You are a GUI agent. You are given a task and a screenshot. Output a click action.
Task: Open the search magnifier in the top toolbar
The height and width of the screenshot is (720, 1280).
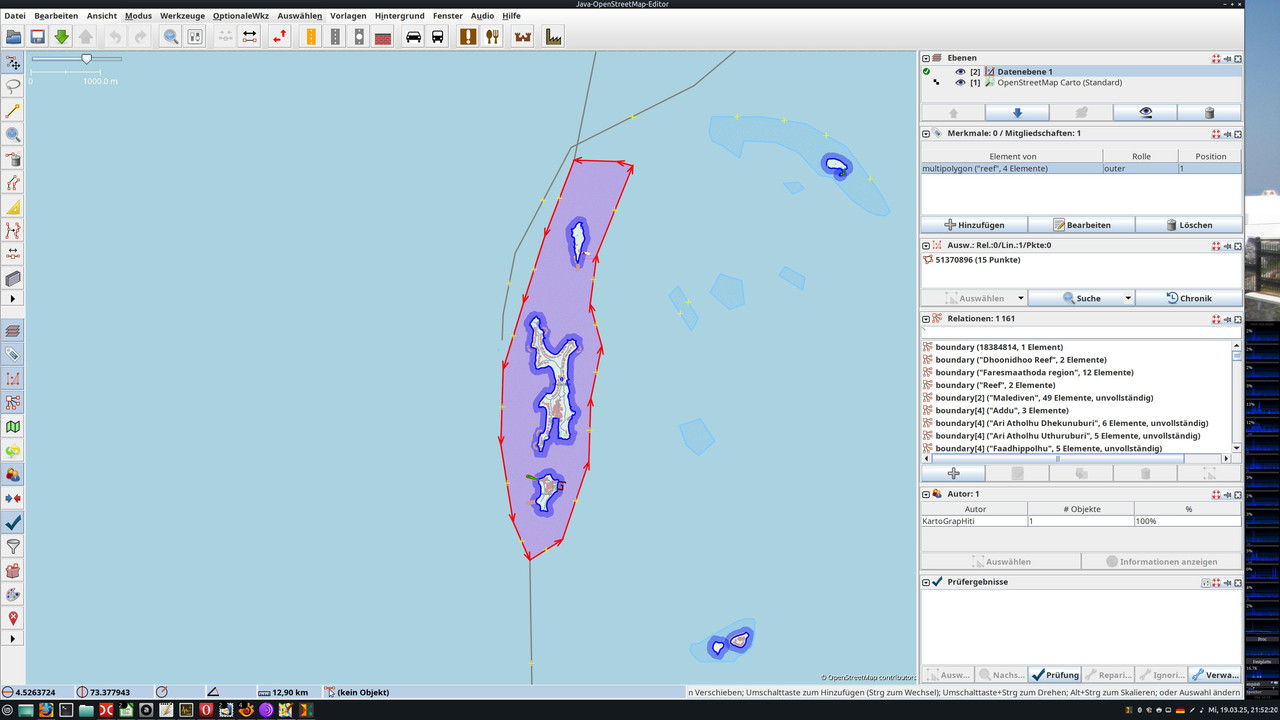171,37
